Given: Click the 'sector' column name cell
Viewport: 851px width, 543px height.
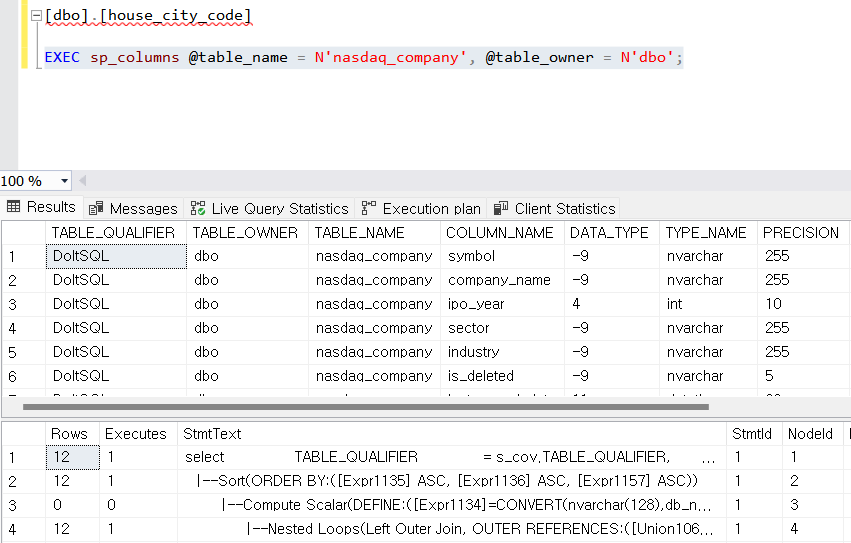Looking at the screenshot, I should (503, 328).
